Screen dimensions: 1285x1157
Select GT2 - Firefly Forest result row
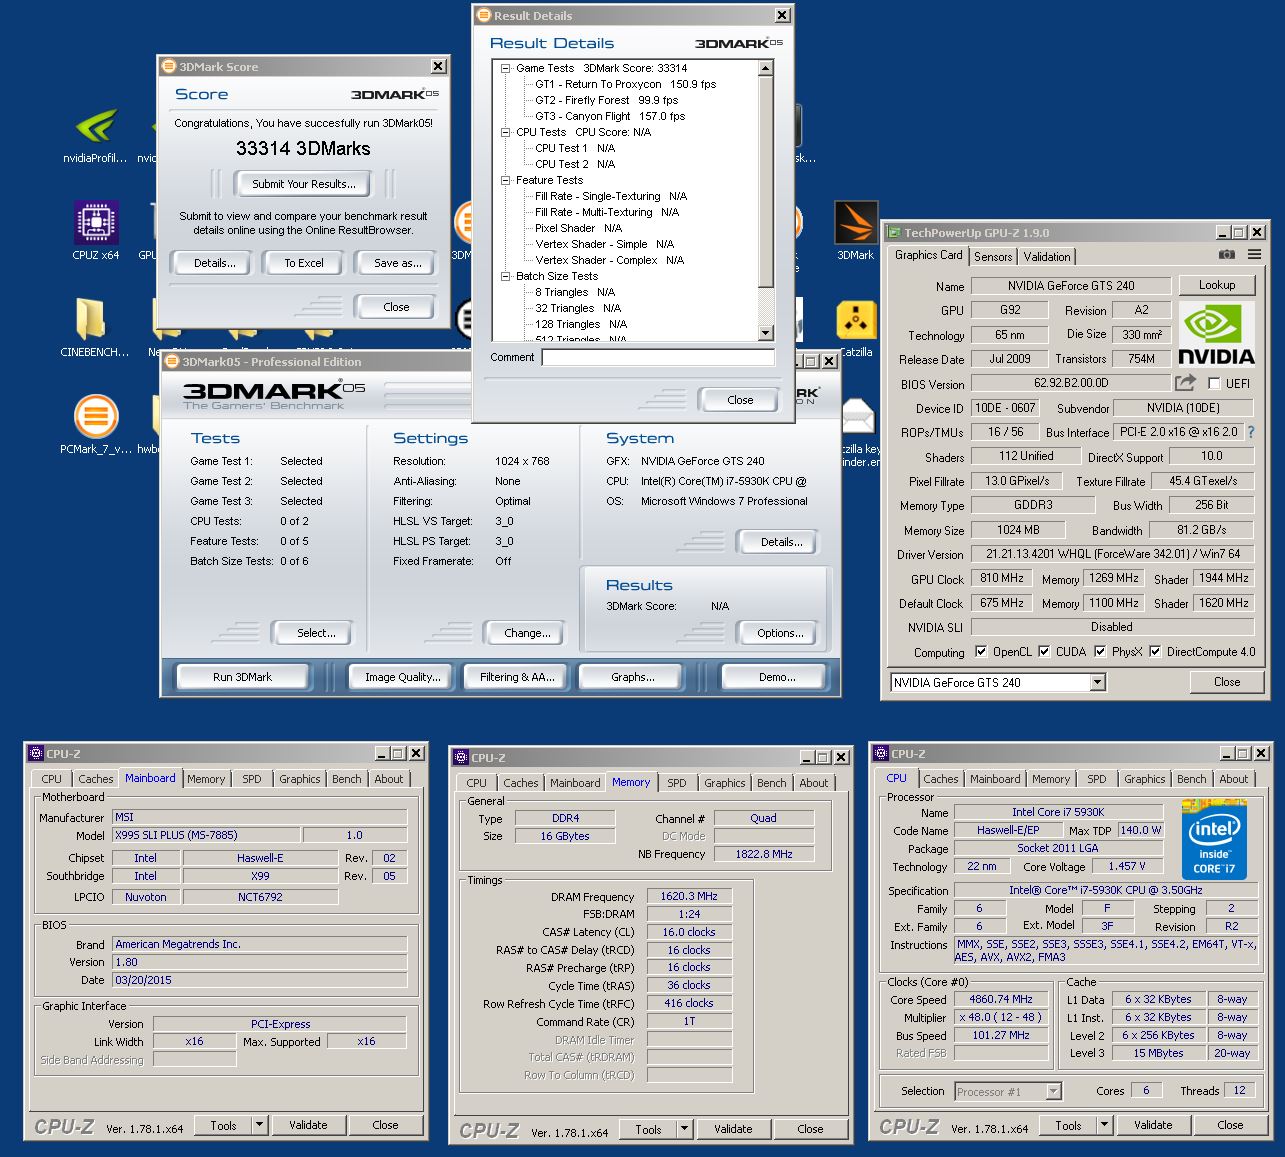tap(606, 100)
